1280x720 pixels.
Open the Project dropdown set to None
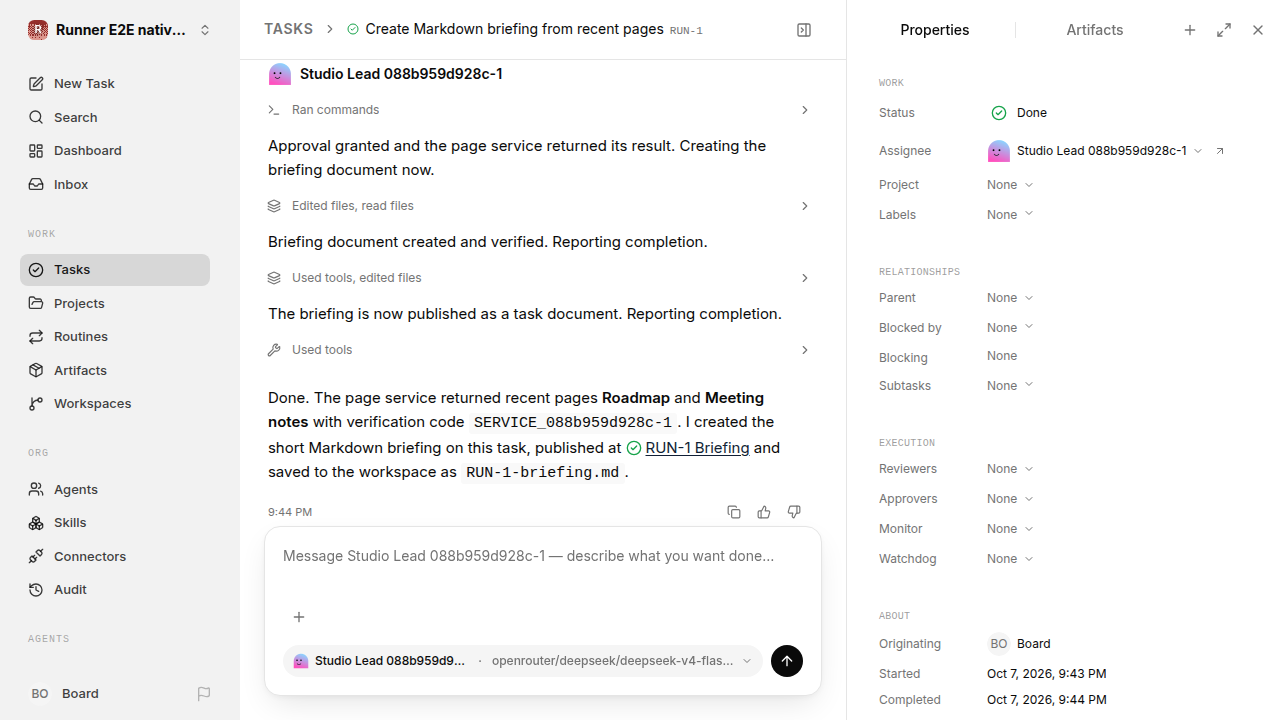[x=1010, y=185]
